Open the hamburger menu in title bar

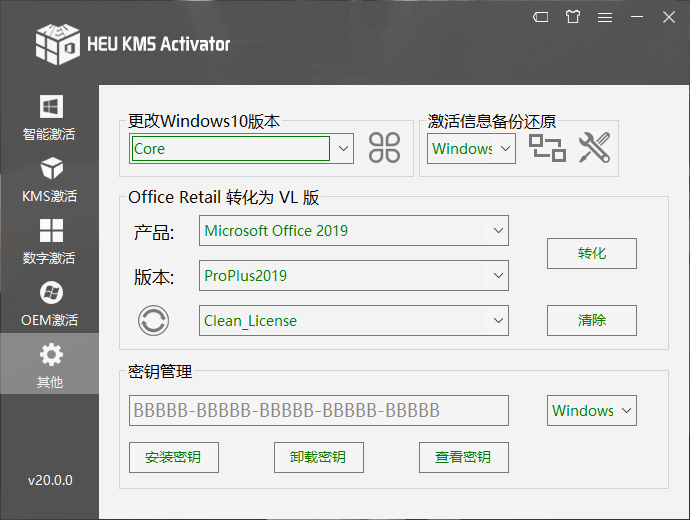[x=604, y=17]
